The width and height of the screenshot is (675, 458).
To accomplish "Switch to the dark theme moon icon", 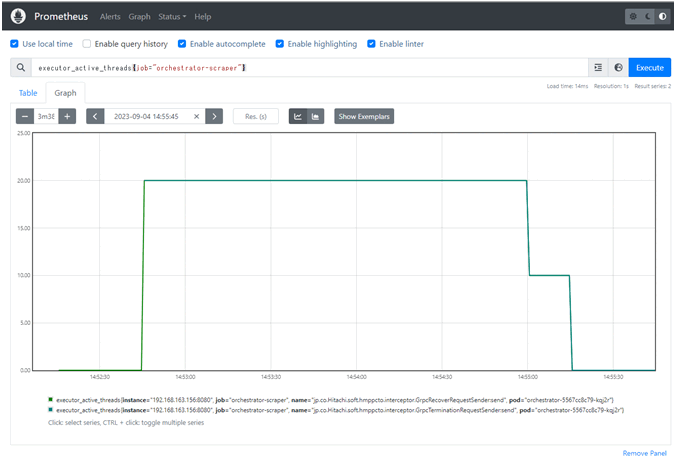I will (646, 17).
